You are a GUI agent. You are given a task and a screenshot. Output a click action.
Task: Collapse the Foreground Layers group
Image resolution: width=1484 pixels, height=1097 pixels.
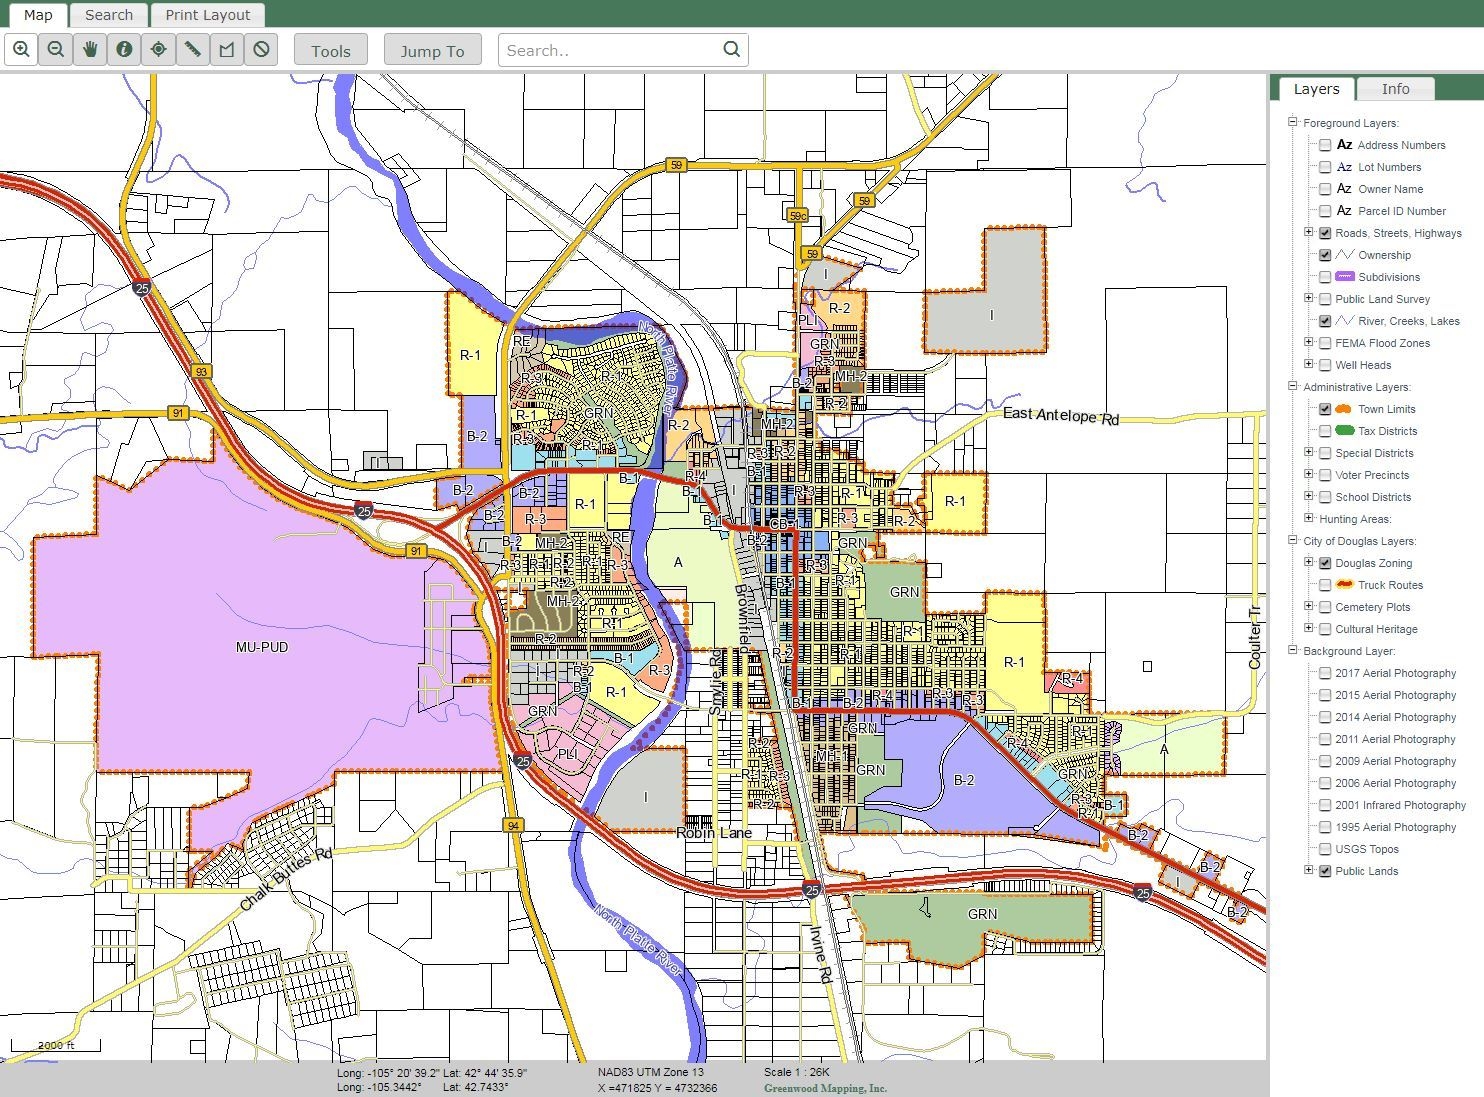1294,122
